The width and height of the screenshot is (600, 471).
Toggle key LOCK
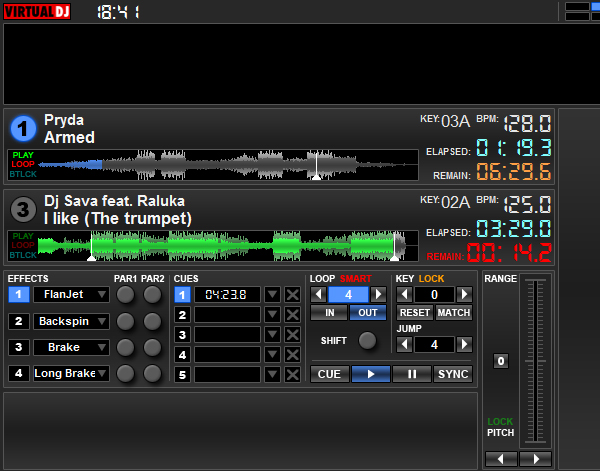[431, 279]
